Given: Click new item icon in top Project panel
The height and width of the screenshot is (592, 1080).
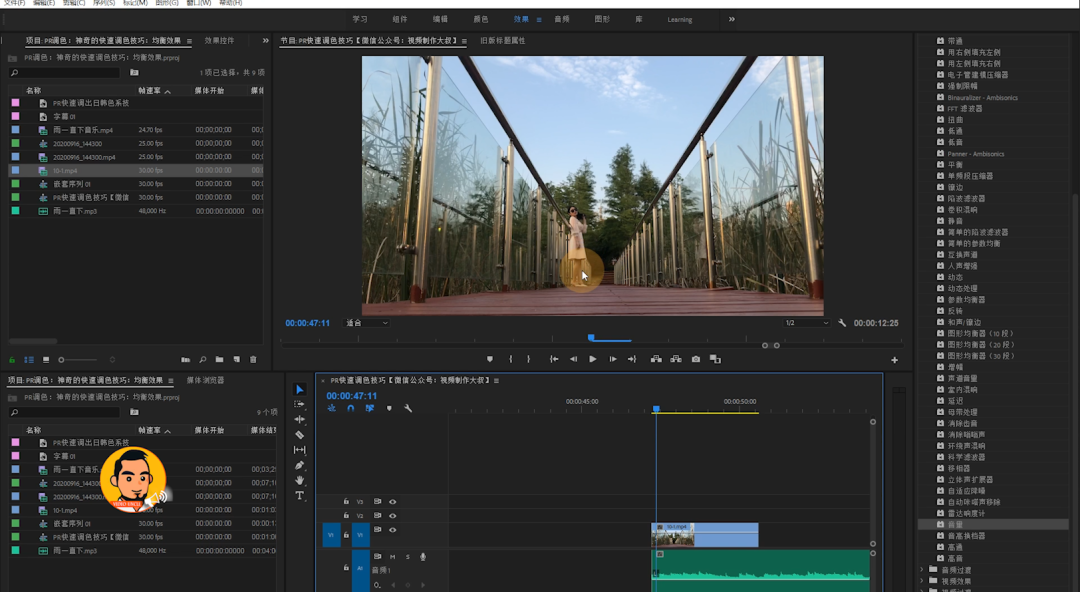Looking at the screenshot, I should [236, 360].
